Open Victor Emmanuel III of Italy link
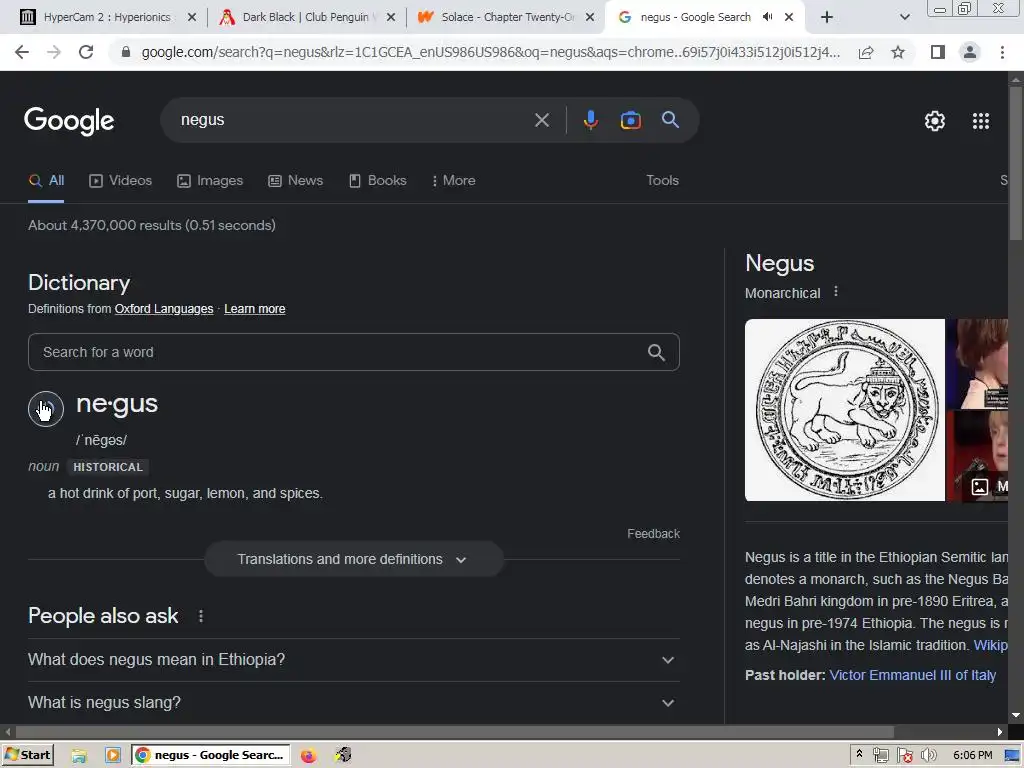This screenshot has width=1024, height=768. [x=912, y=675]
